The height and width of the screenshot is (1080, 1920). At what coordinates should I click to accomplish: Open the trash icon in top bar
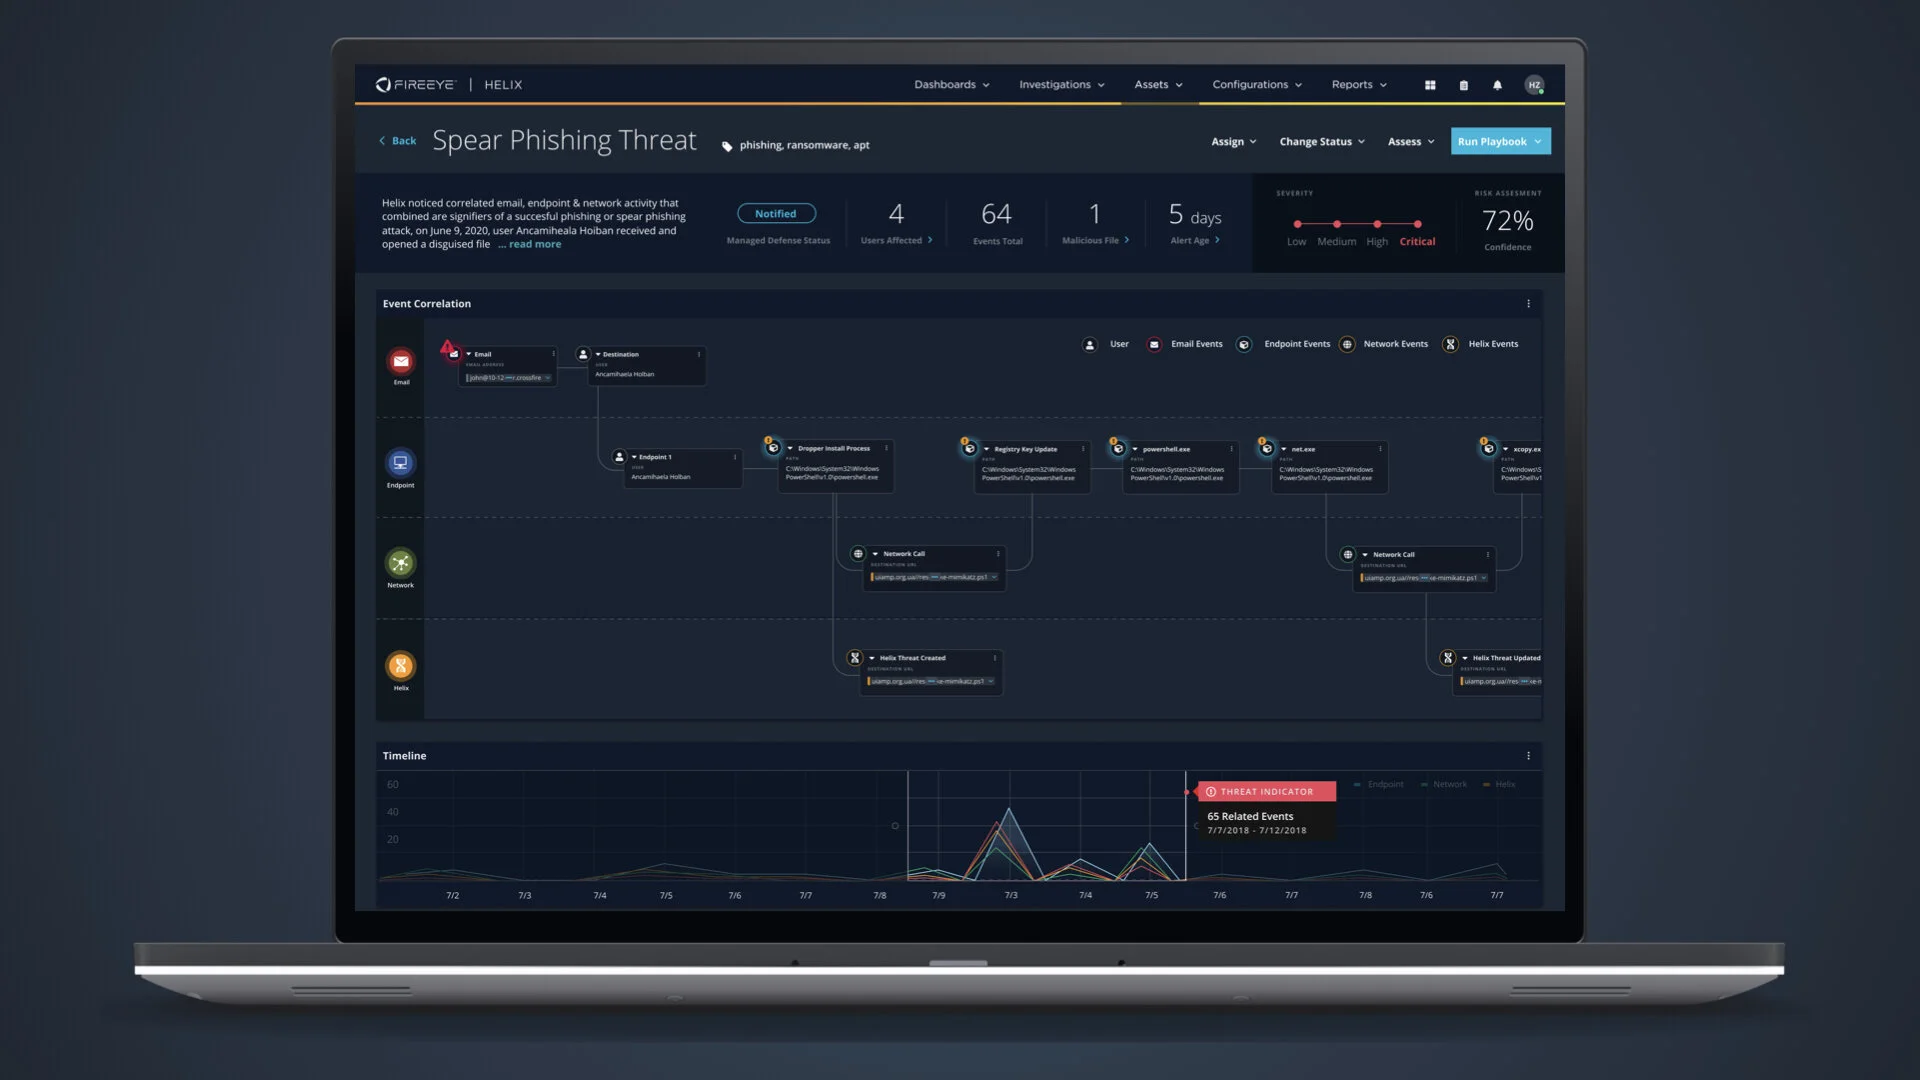1464,85
